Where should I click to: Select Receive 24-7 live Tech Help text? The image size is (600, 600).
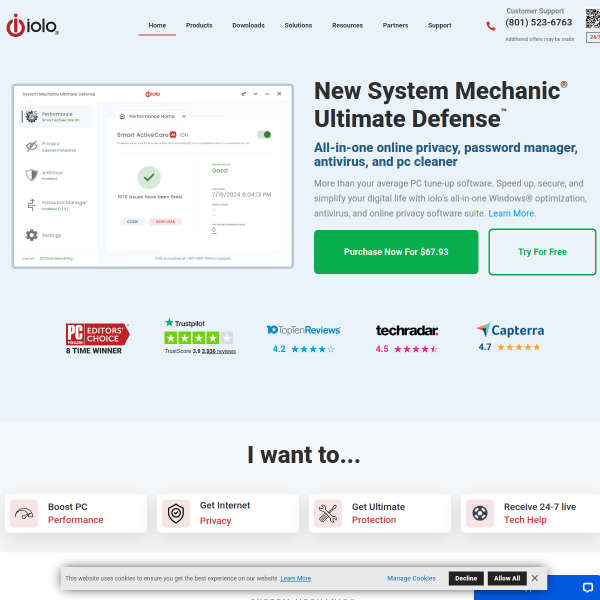point(540,514)
